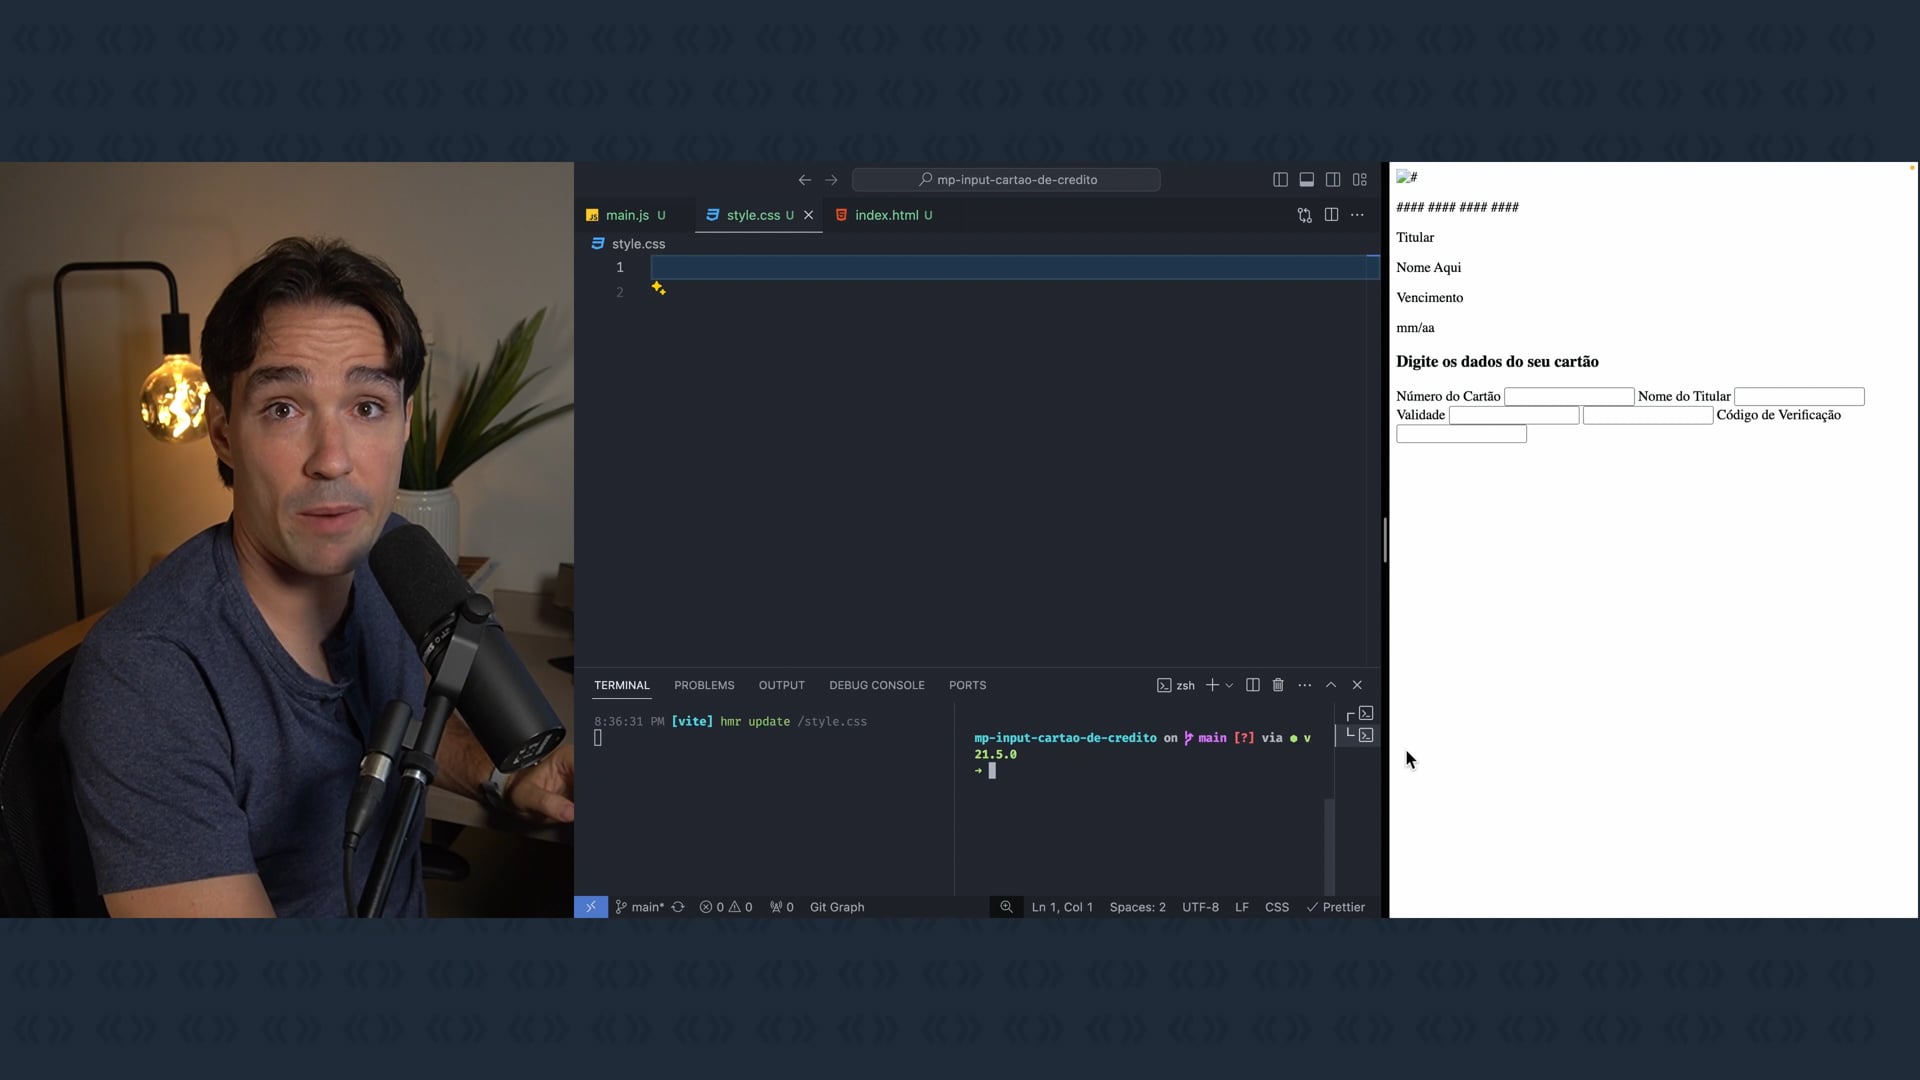Open the terminal panel more actions menu
Image resolution: width=1920 pixels, height=1080 pixels.
click(1305, 685)
